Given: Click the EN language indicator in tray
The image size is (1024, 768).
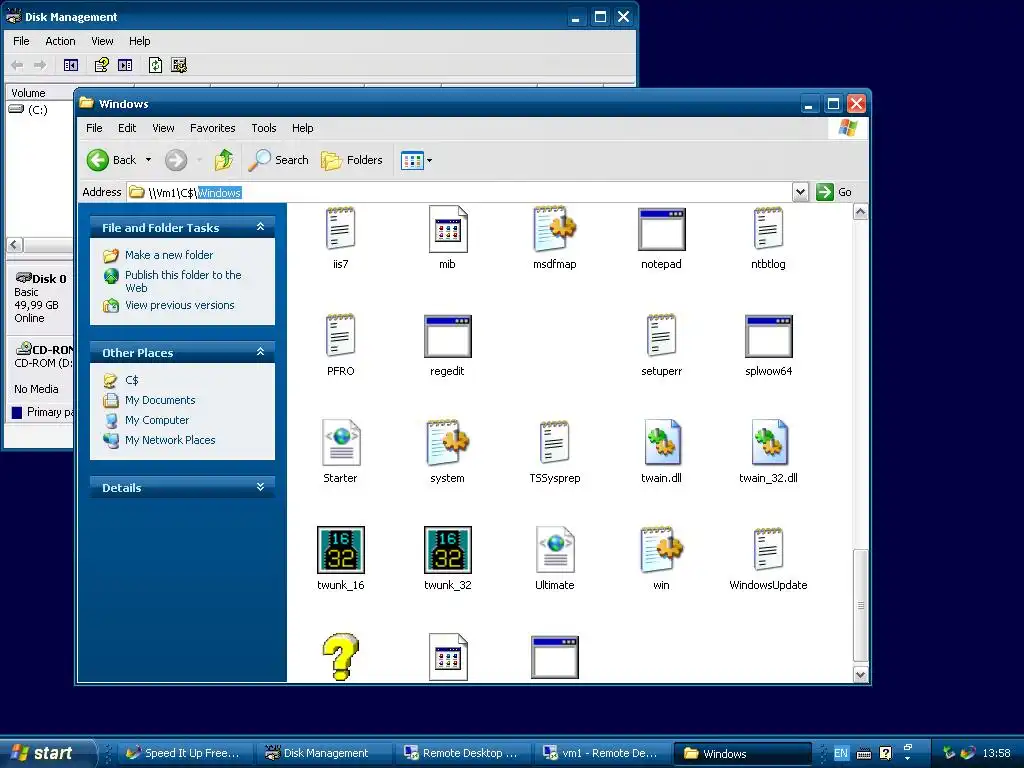Looking at the screenshot, I should tap(840, 753).
